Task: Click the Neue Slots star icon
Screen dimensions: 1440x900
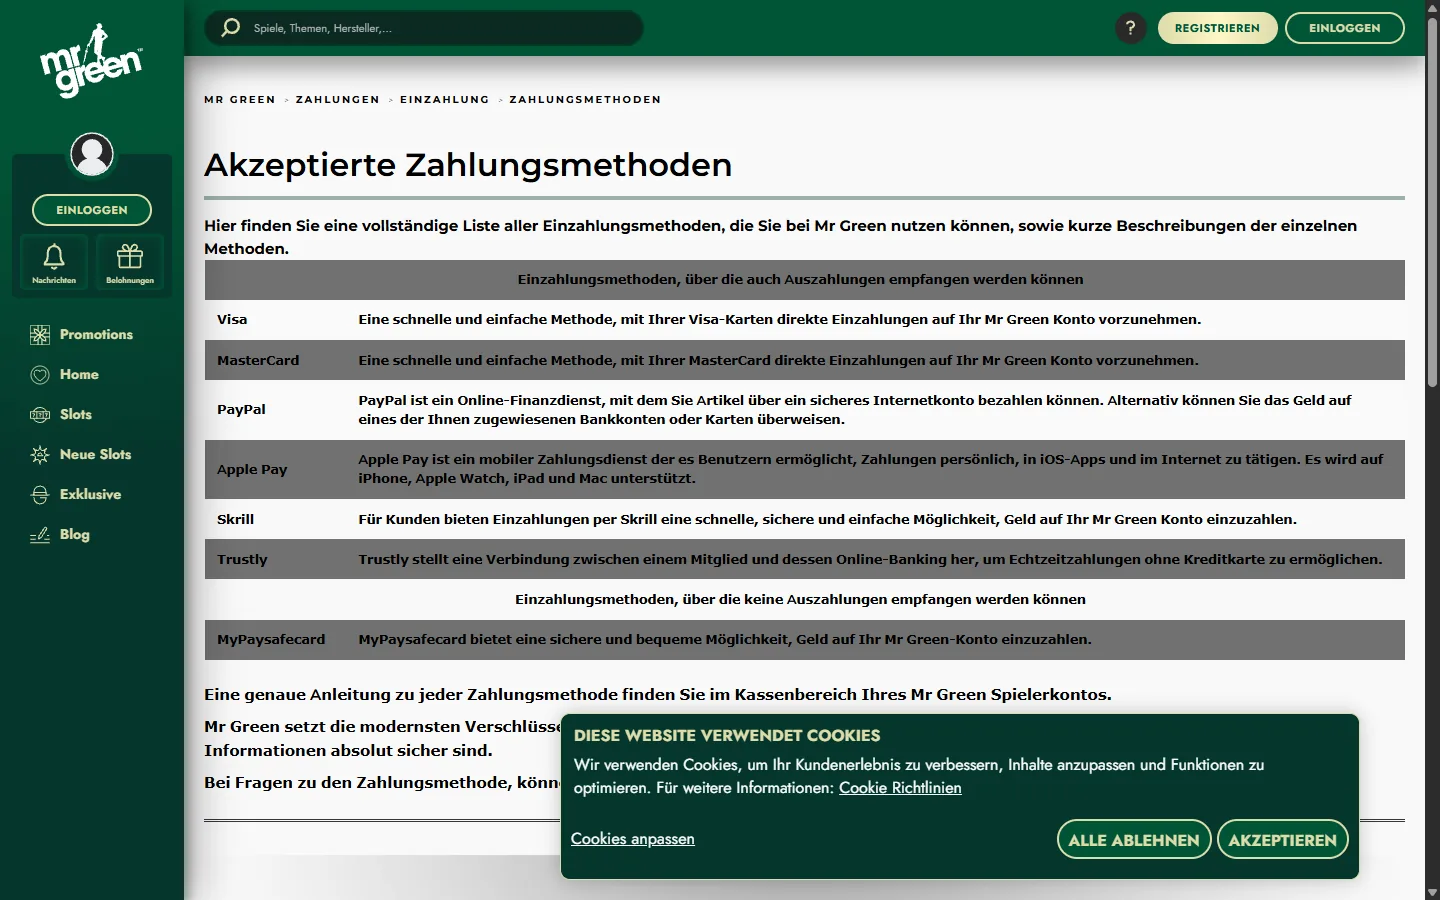Action: (x=40, y=455)
